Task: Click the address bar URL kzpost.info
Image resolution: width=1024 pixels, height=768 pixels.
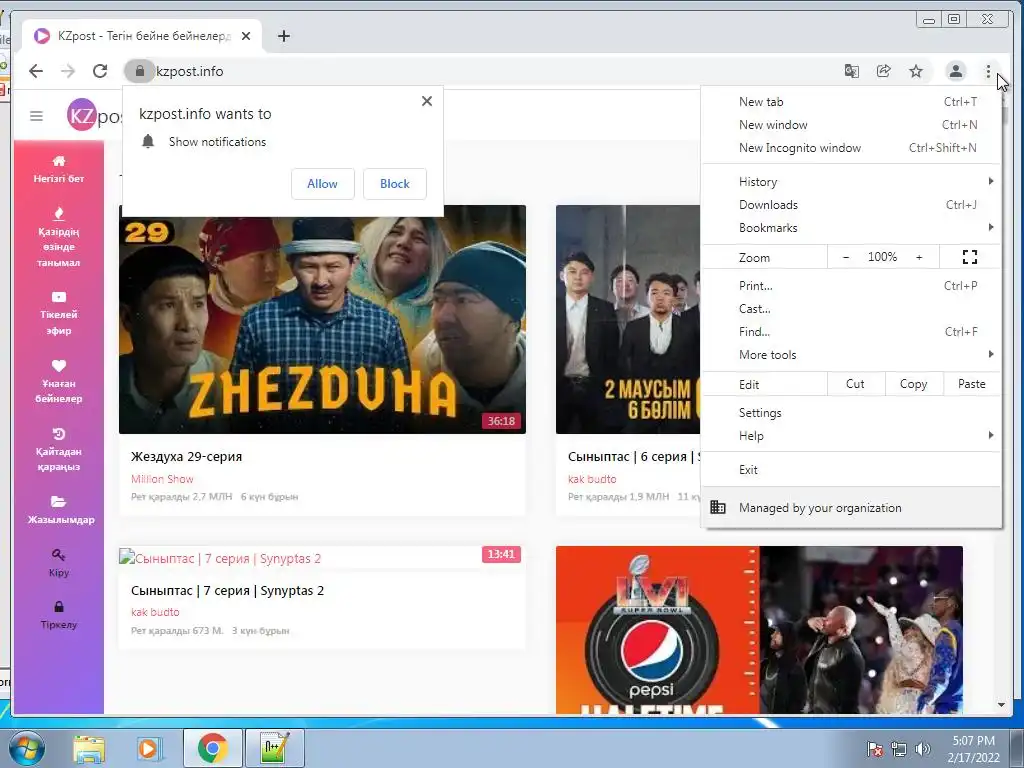Action: click(190, 71)
